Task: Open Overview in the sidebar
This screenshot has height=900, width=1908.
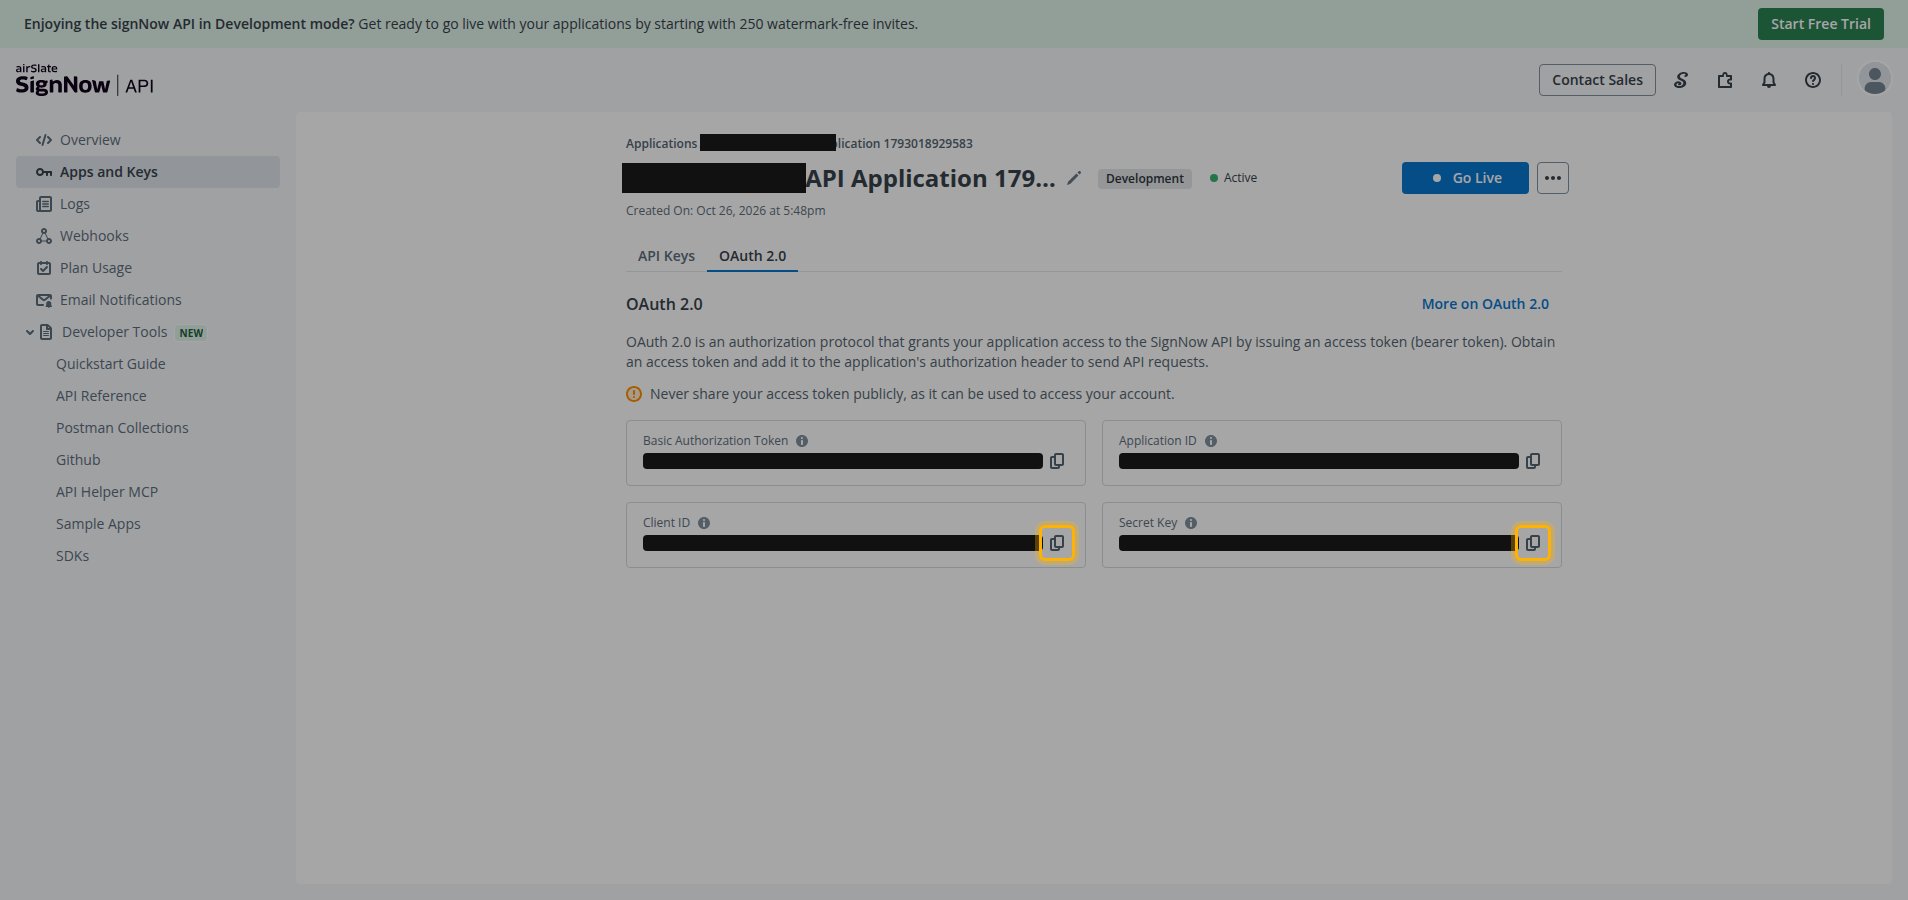Action: point(148,140)
